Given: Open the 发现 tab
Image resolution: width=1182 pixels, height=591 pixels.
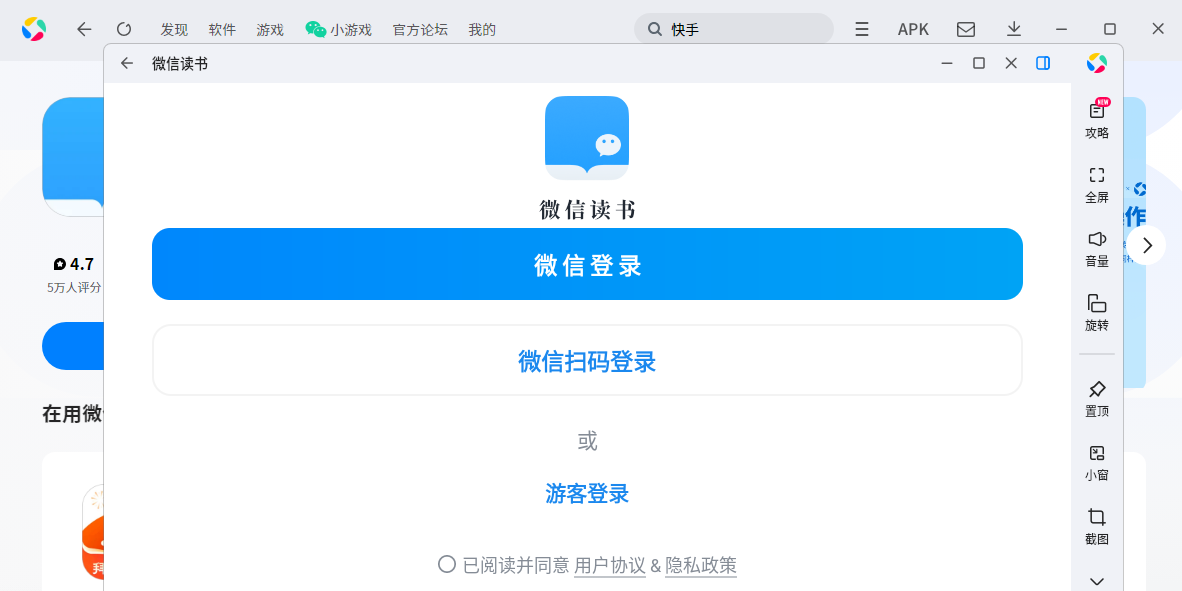Looking at the screenshot, I should (x=174, y=30).
